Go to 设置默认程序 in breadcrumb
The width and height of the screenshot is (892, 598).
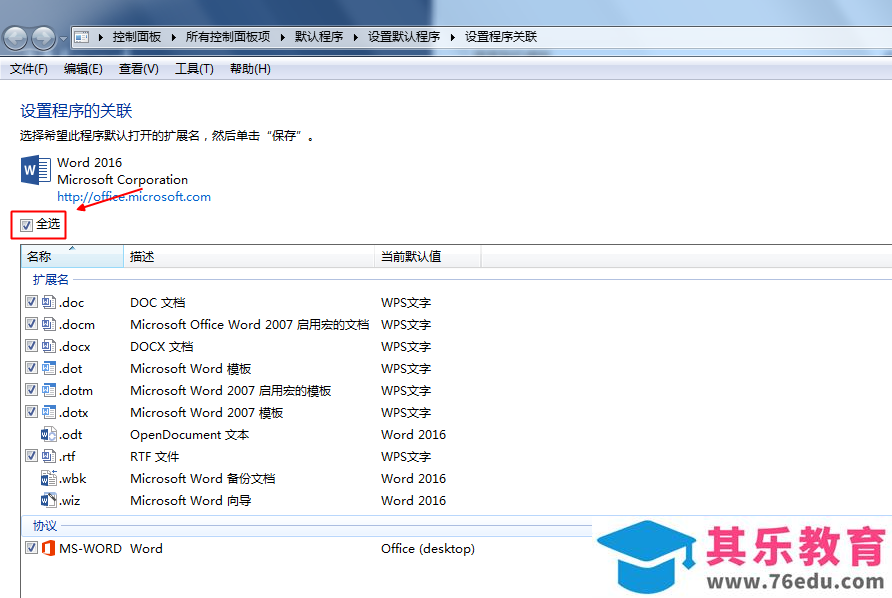pos(404,37)
